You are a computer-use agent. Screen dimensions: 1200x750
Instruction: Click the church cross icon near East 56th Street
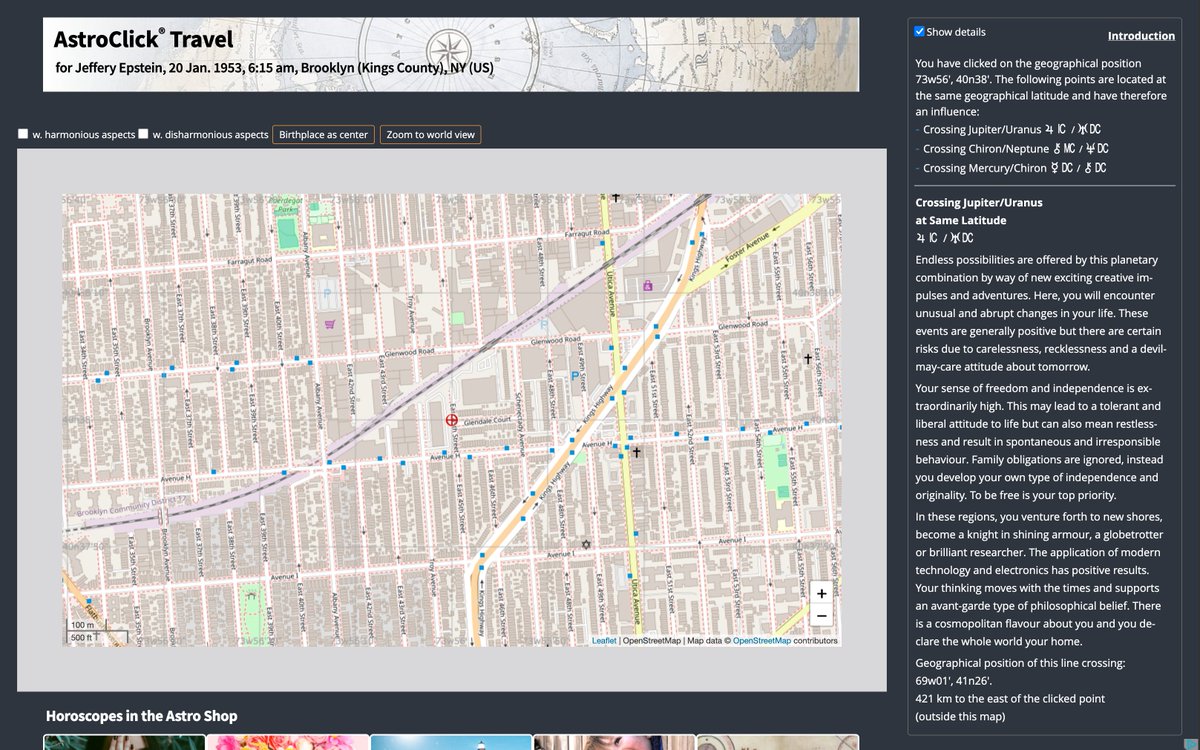(x=808, y=358)
